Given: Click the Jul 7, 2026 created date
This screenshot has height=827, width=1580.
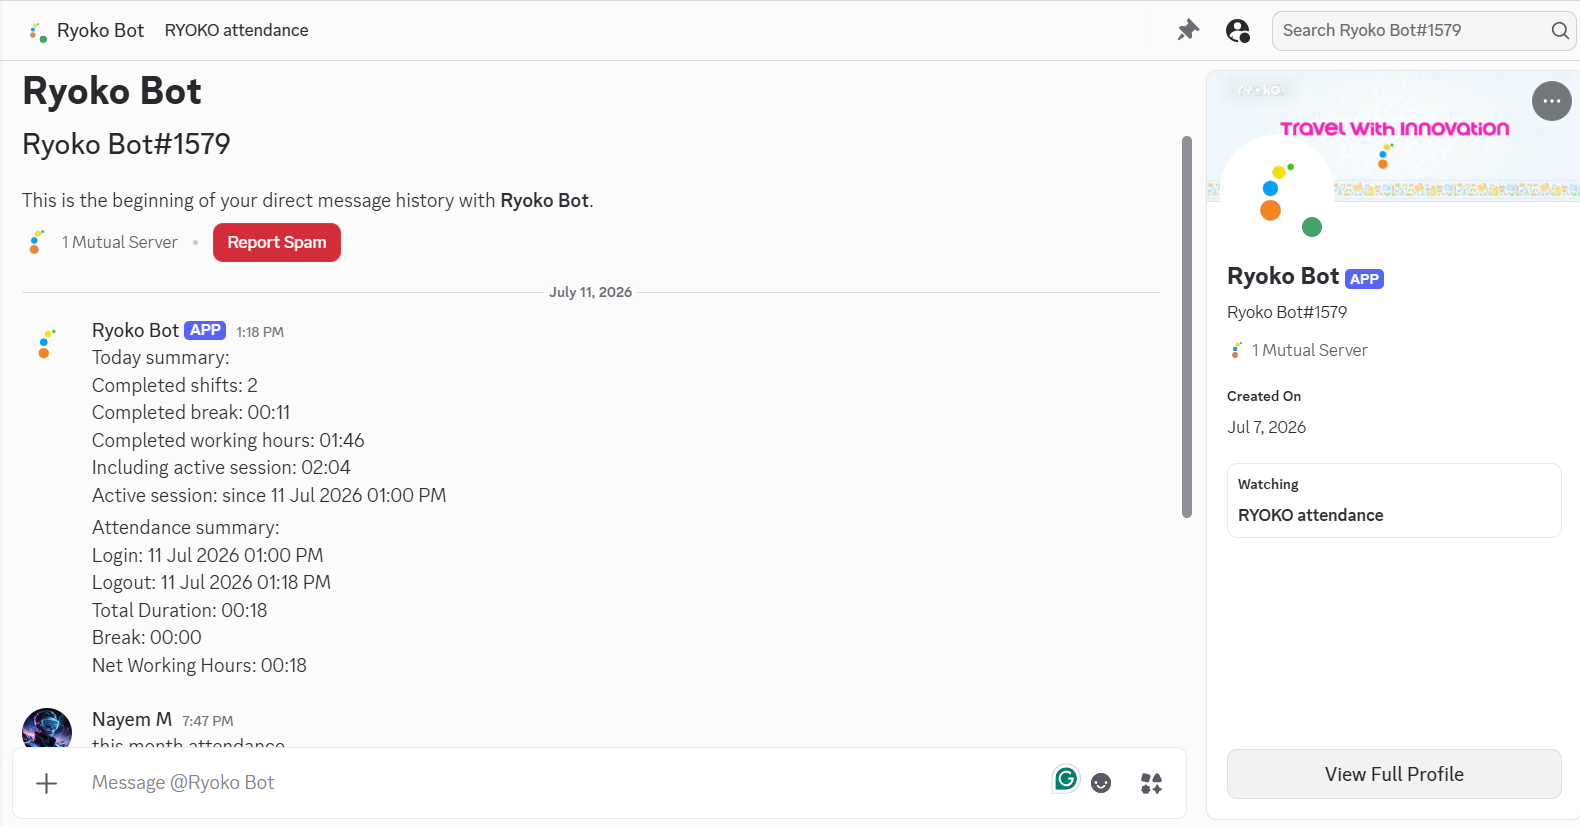Looking at the screenshot, I should click(x=1266, y=427).
